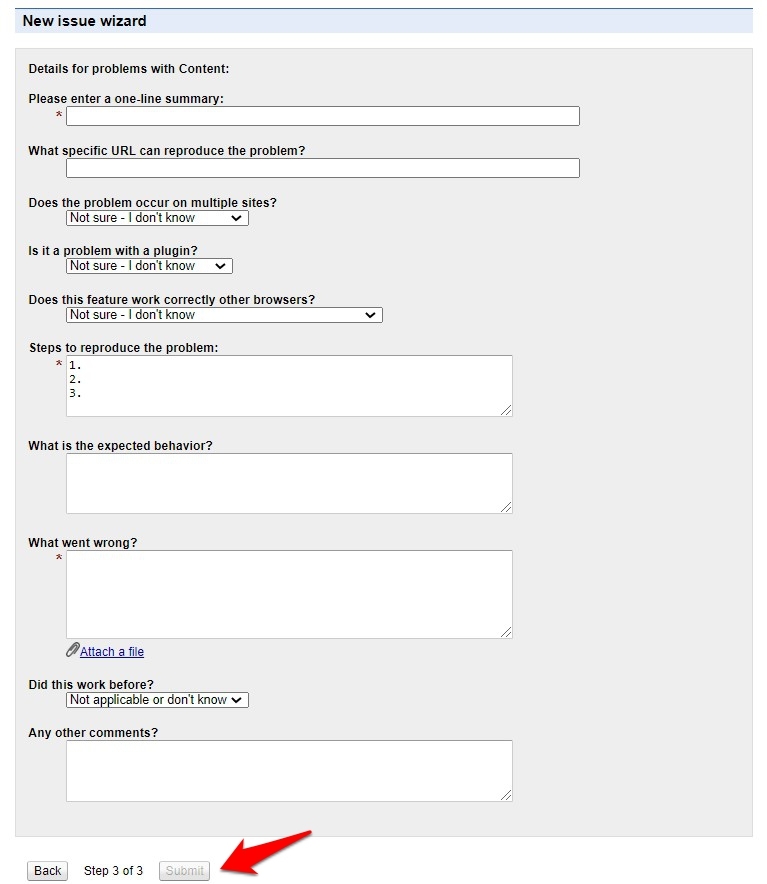The height and width of the screenshot is (884, 767).
Task: Expand the Did this work before dropdown
Action: coord(157,700)
